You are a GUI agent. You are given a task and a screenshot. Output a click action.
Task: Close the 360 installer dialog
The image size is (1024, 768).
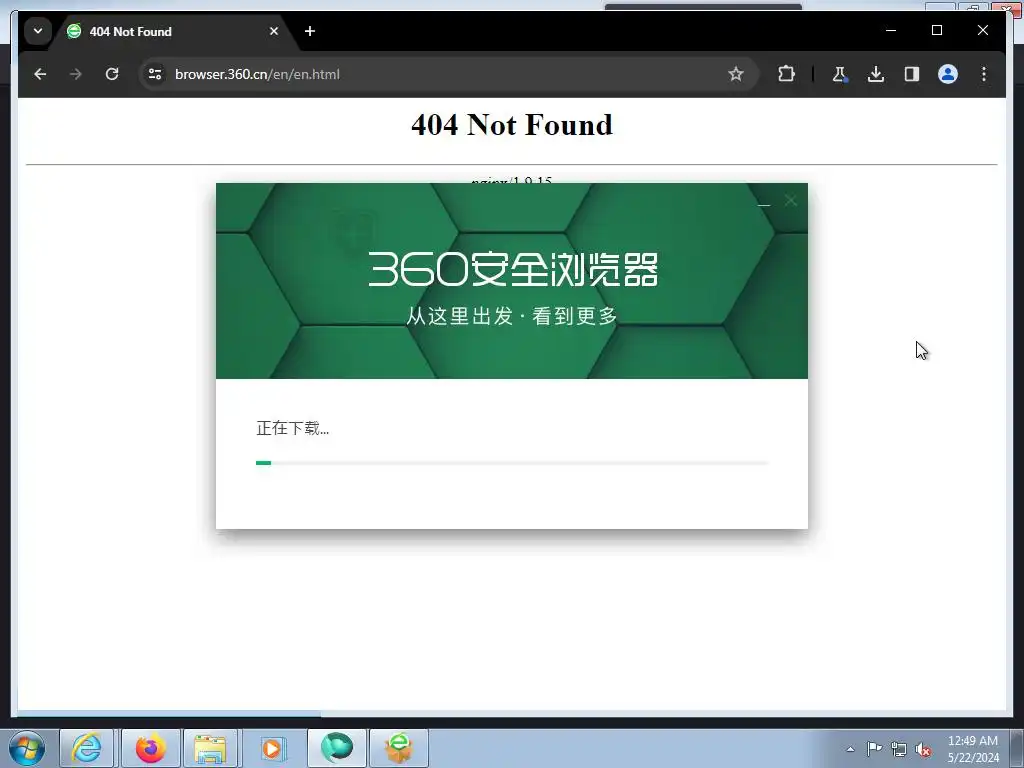pyautogui.click(x=791, y=200)
